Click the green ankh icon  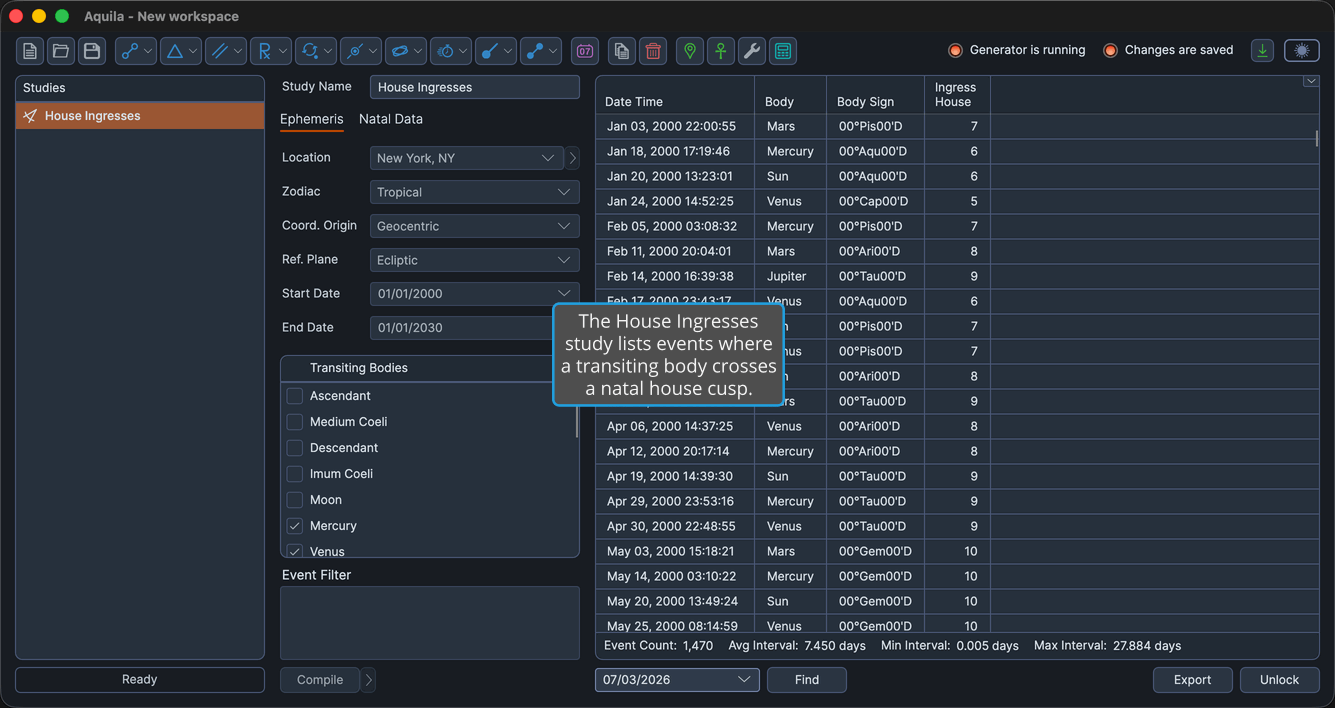(721, 51)
